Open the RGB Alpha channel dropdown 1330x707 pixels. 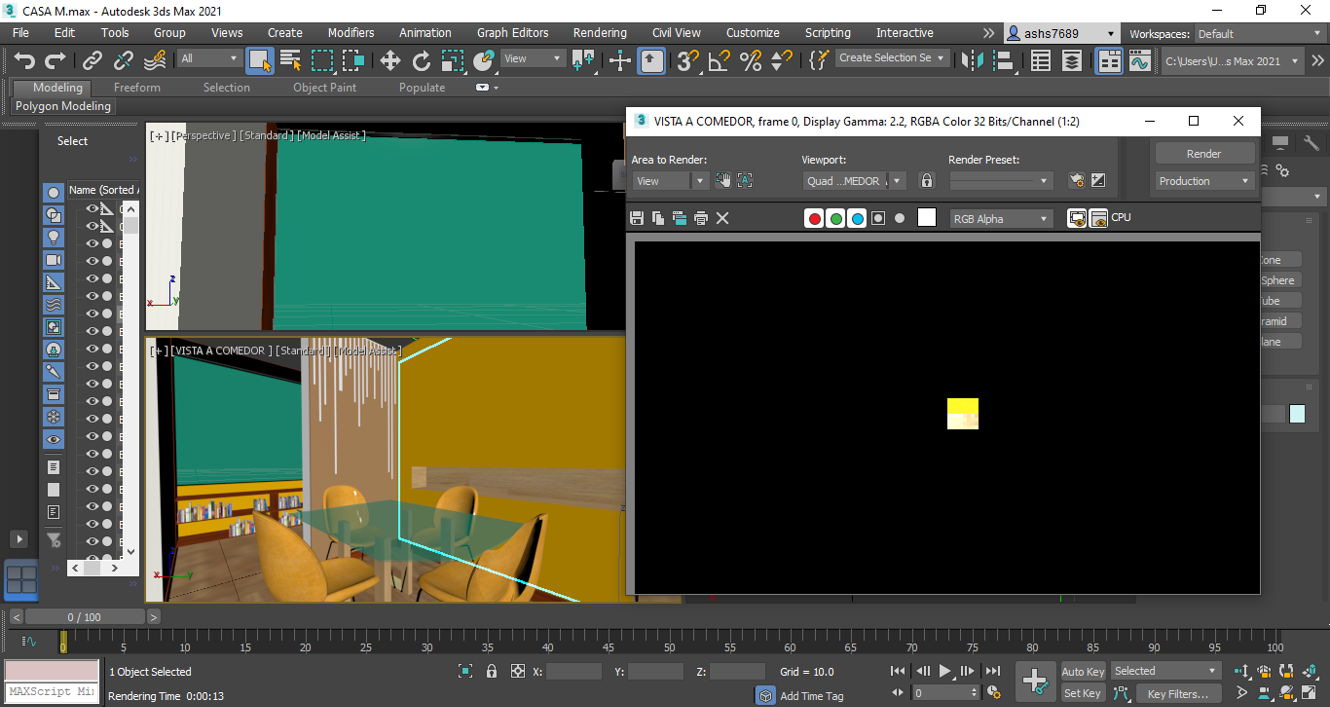[x=1000, y=219]
